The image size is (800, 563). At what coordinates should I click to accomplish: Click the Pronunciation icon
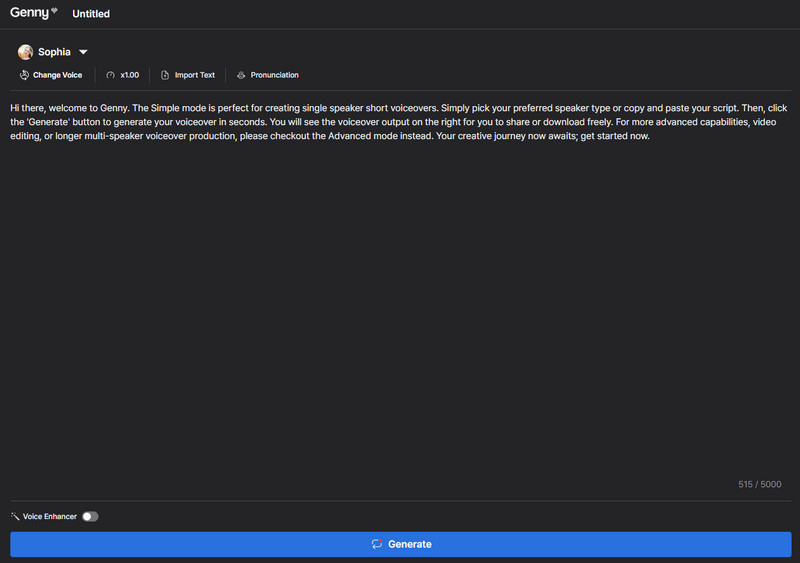241,75
